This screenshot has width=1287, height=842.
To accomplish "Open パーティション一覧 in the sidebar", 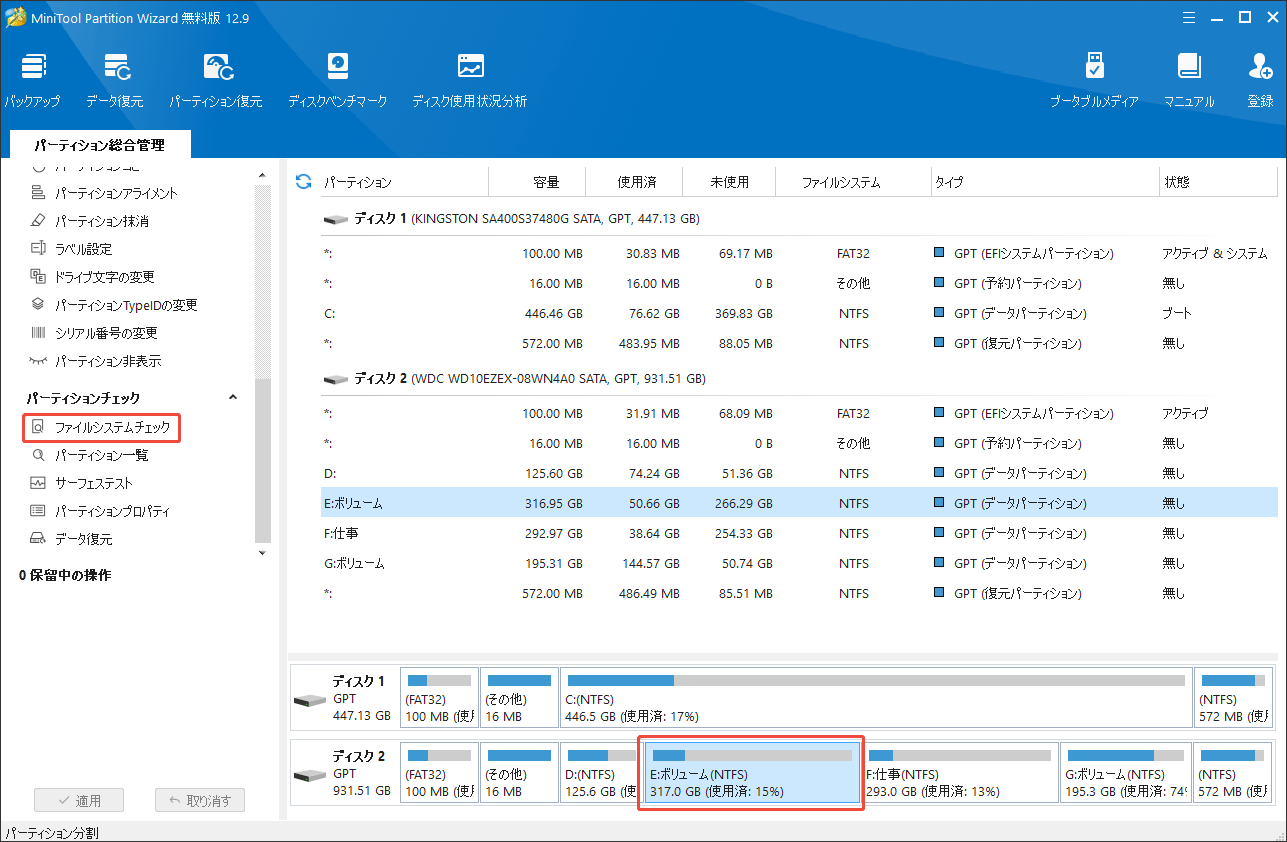I will (89, 455).
